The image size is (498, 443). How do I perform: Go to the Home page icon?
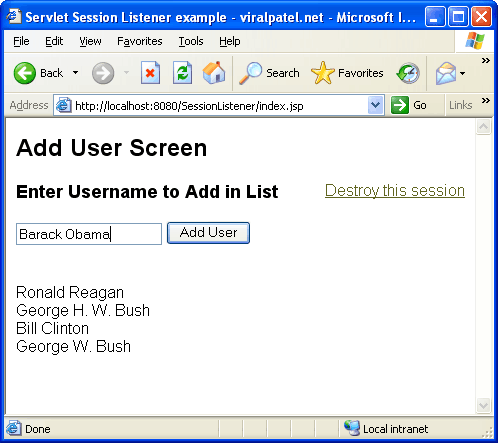coord(214,72)
